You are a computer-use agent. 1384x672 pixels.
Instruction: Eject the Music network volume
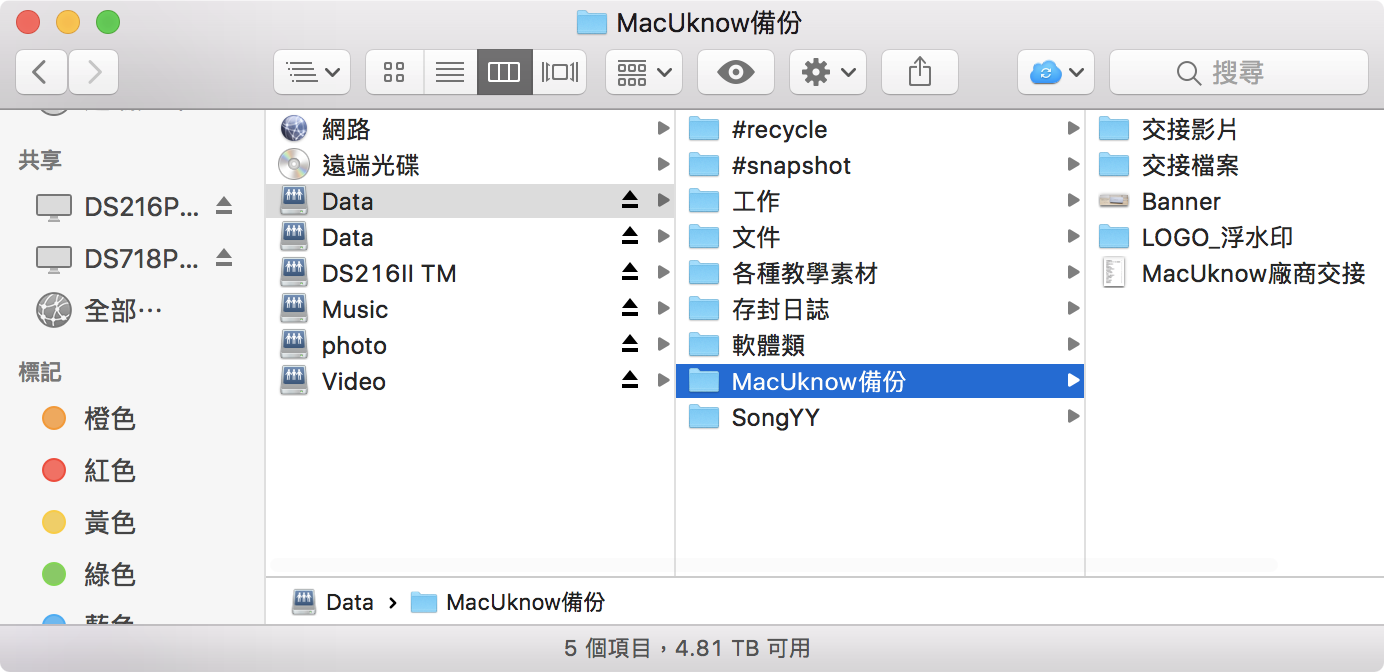pyautogui.click(x=629, y=310)
